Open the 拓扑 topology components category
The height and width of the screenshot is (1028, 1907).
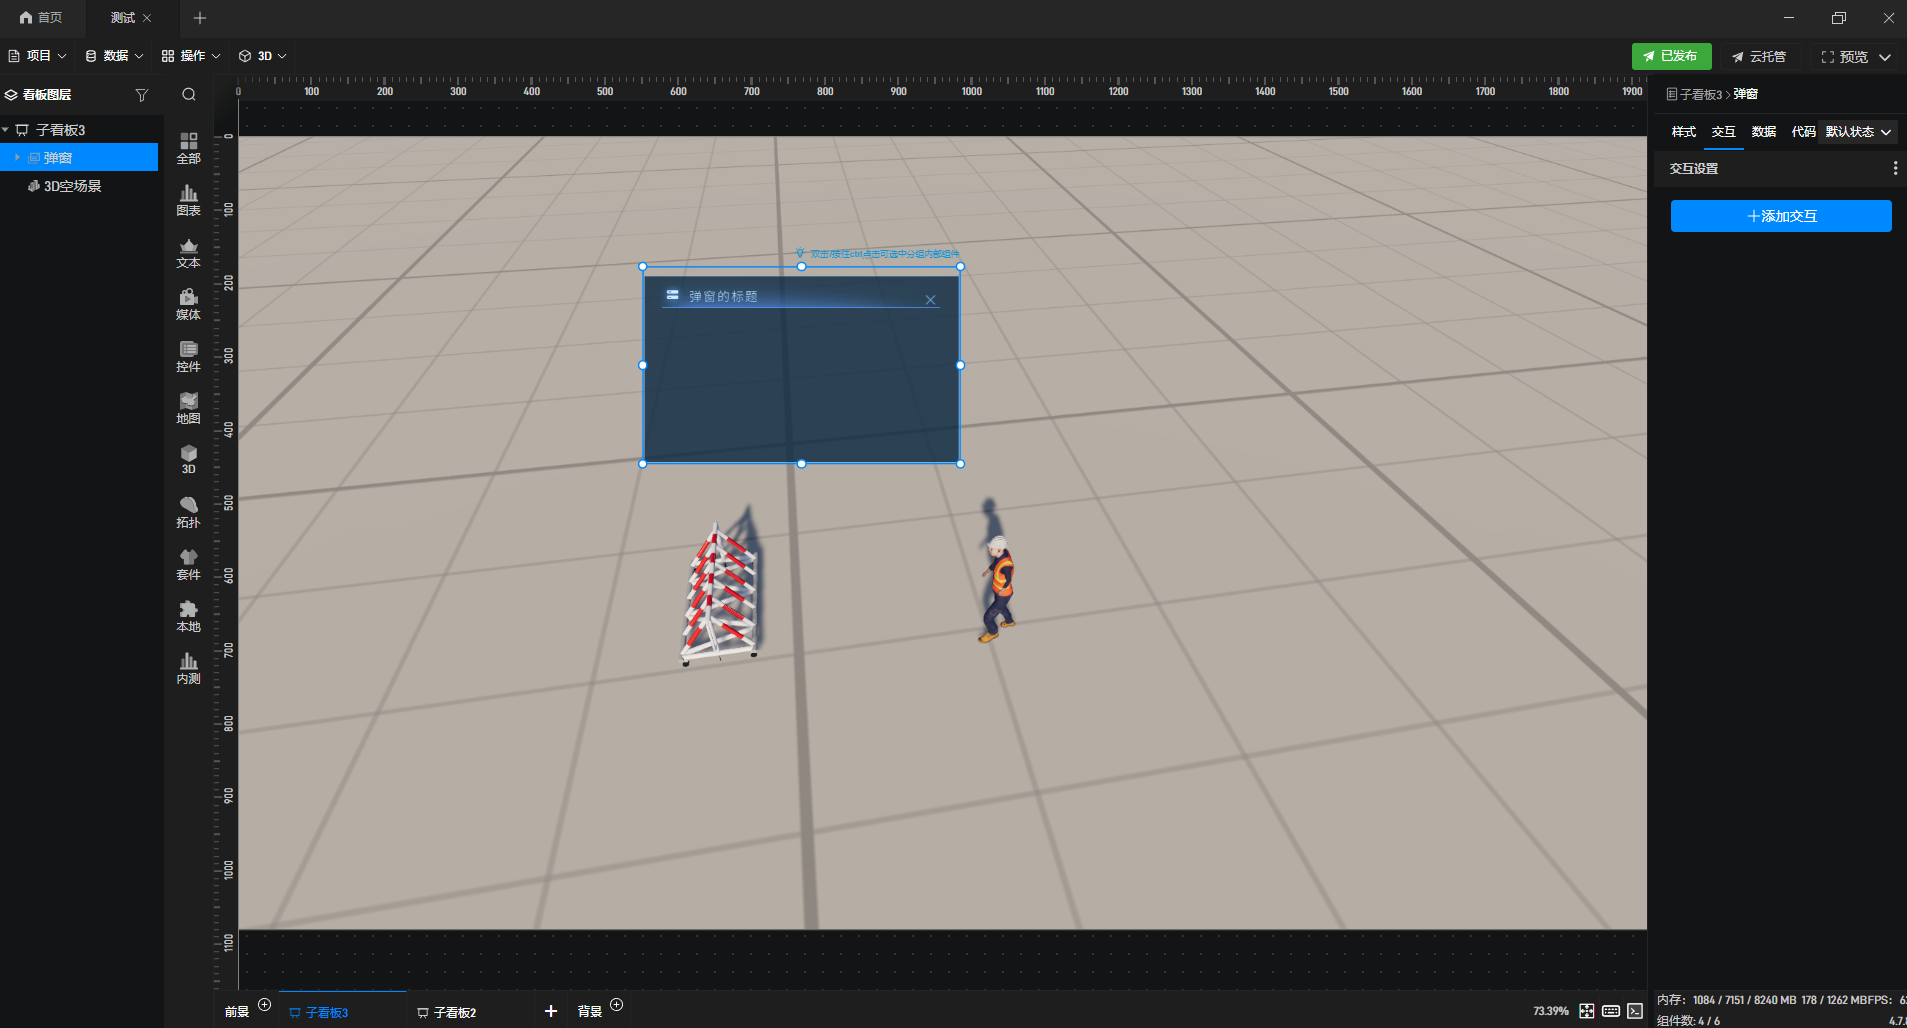(188, 513)
